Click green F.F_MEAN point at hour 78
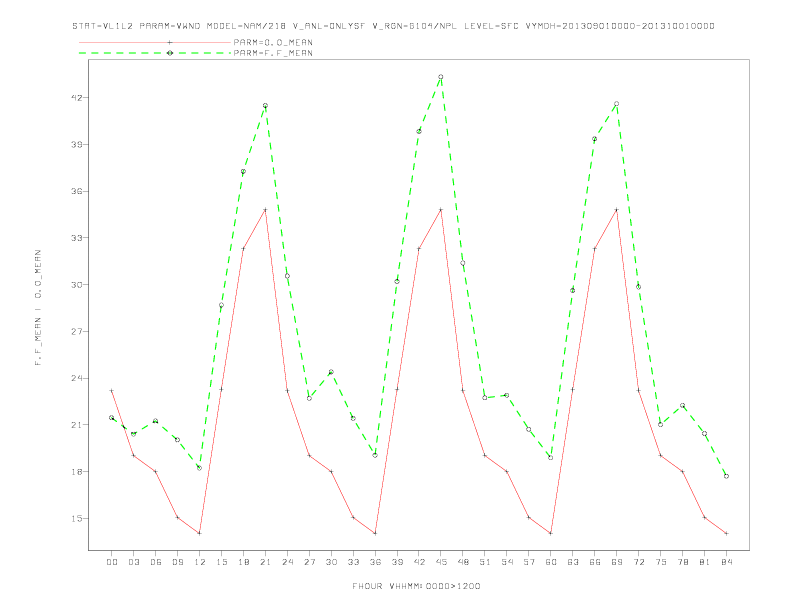792x612 pixels. 682,405
